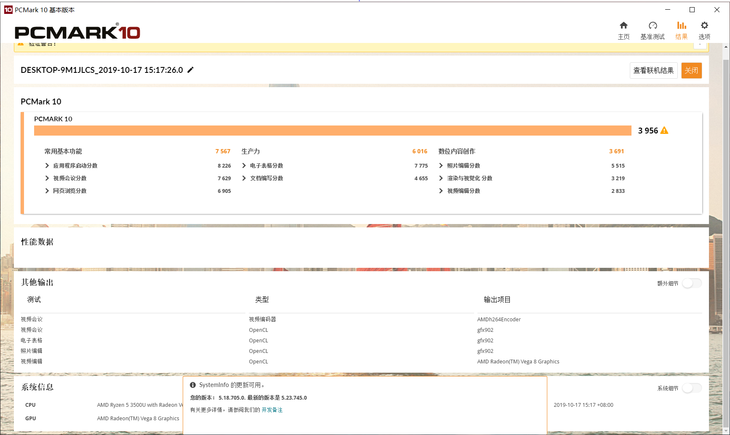Maximize the PCMark 10 window
This screenshot has width=730, height=435.
pos(692,10)
